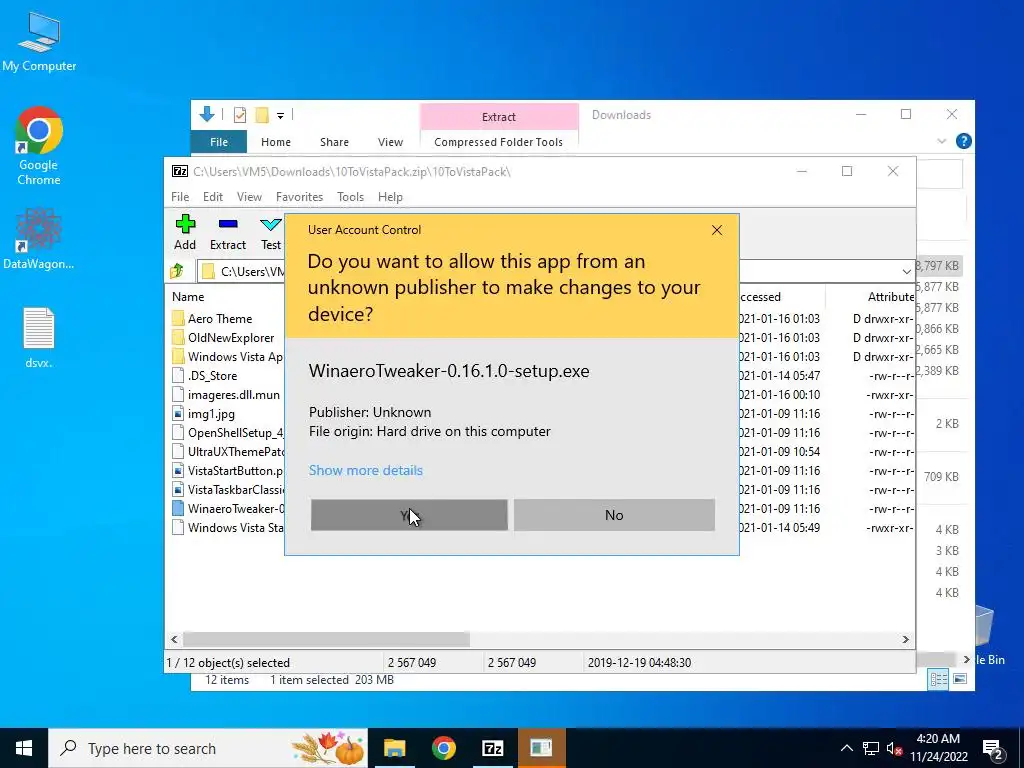Click the 7-Zip up-folder icon
This screenshot has height=768, width=1024.
pos(177,271)
